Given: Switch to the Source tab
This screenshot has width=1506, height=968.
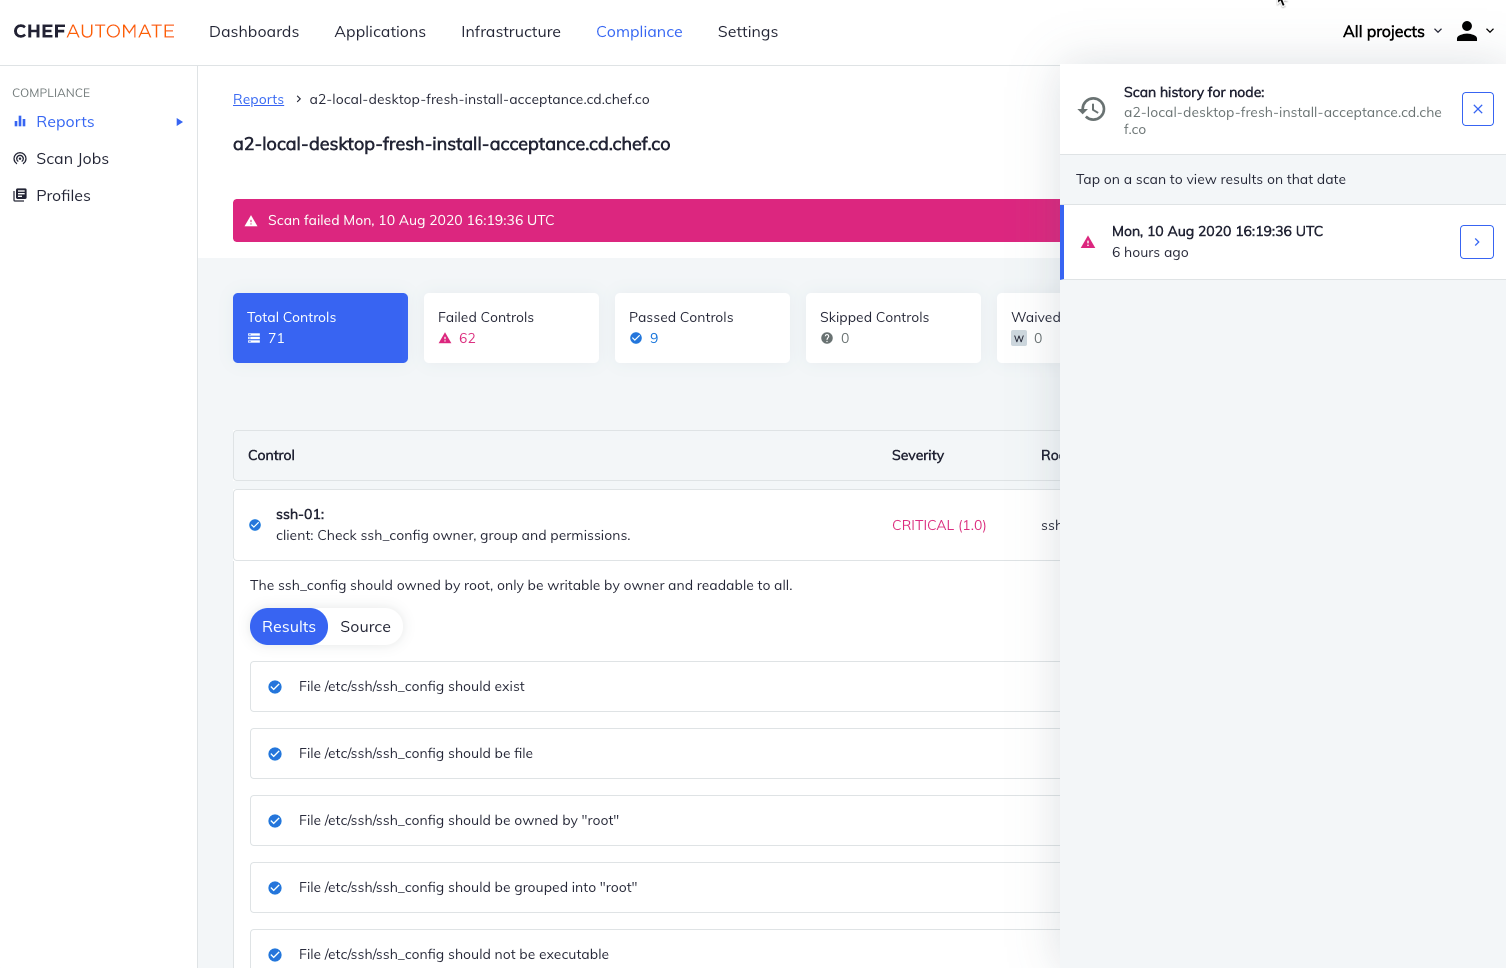Looking at the screenshot, I should (x=365, y=627).
